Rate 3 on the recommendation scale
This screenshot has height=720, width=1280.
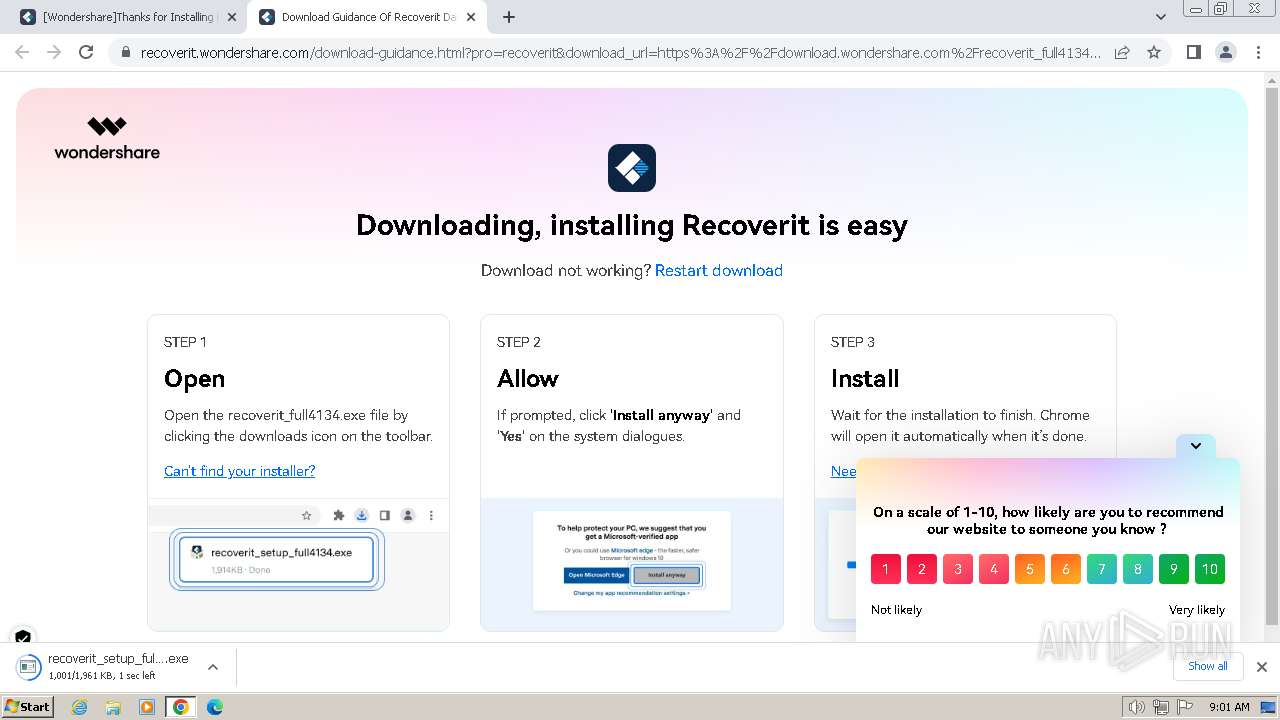pos(958,569)
